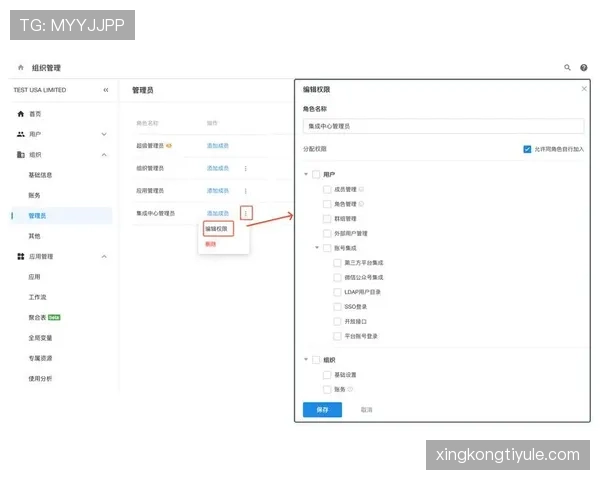Save permissions with the 保存 button
This screenshot has height=480, width=600.
[322, 410]
